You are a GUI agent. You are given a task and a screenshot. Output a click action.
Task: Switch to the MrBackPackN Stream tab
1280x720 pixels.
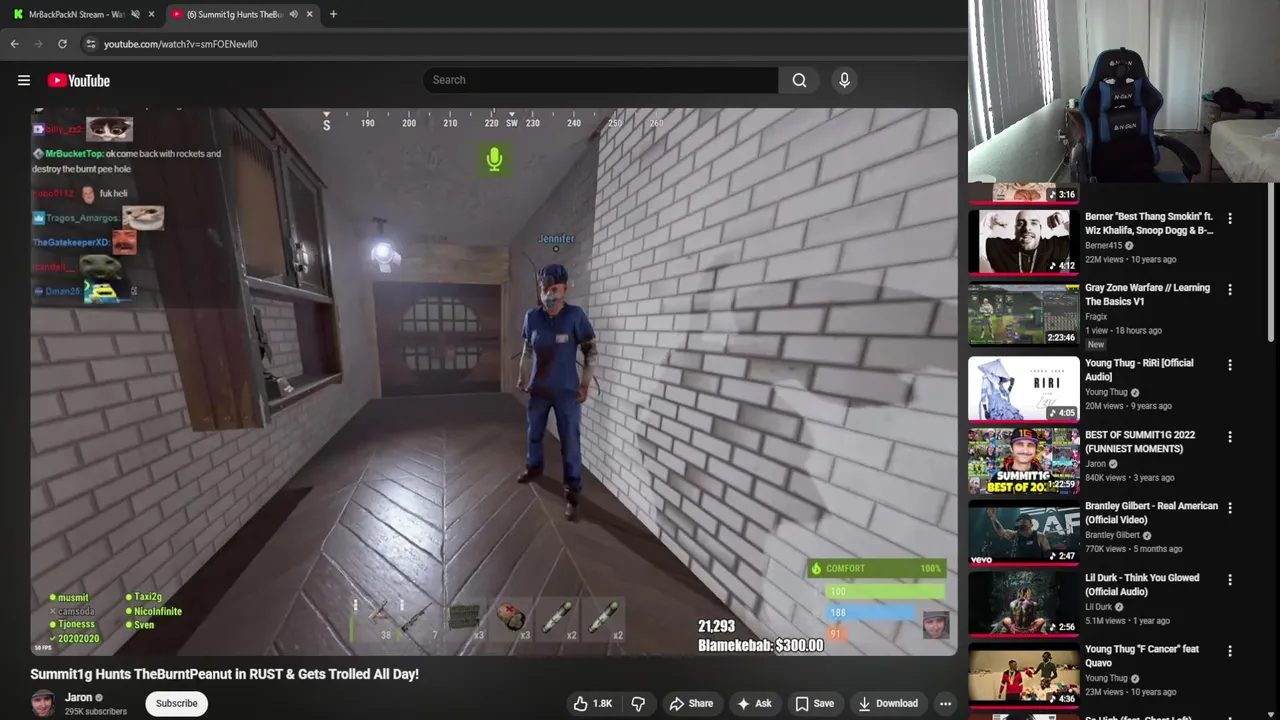pyautogui.click(x=75, y=14)
